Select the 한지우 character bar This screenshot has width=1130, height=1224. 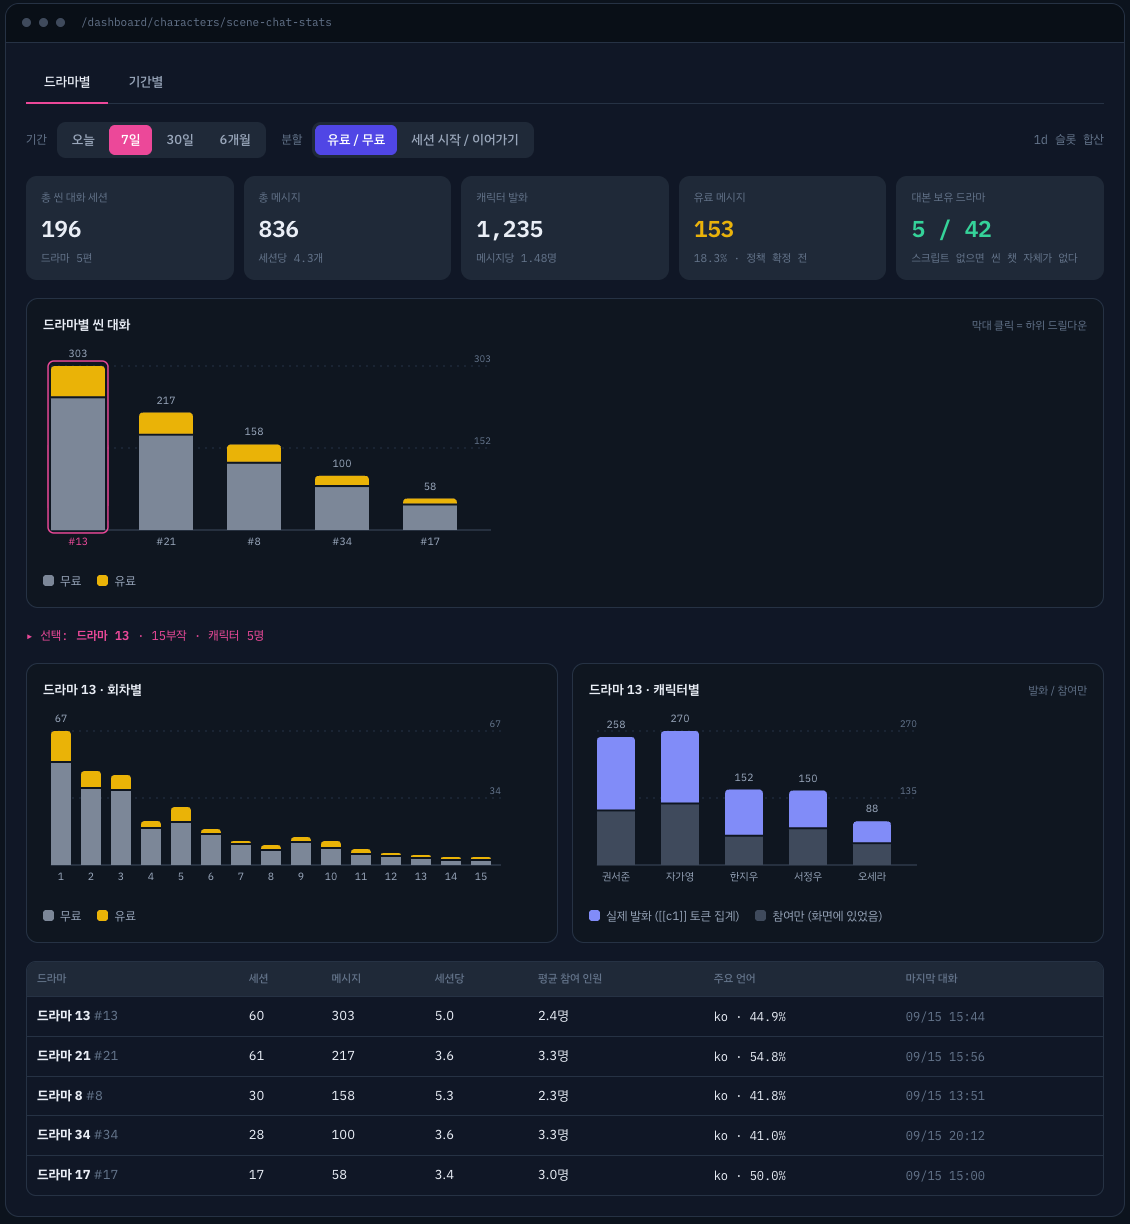point(744,827)
